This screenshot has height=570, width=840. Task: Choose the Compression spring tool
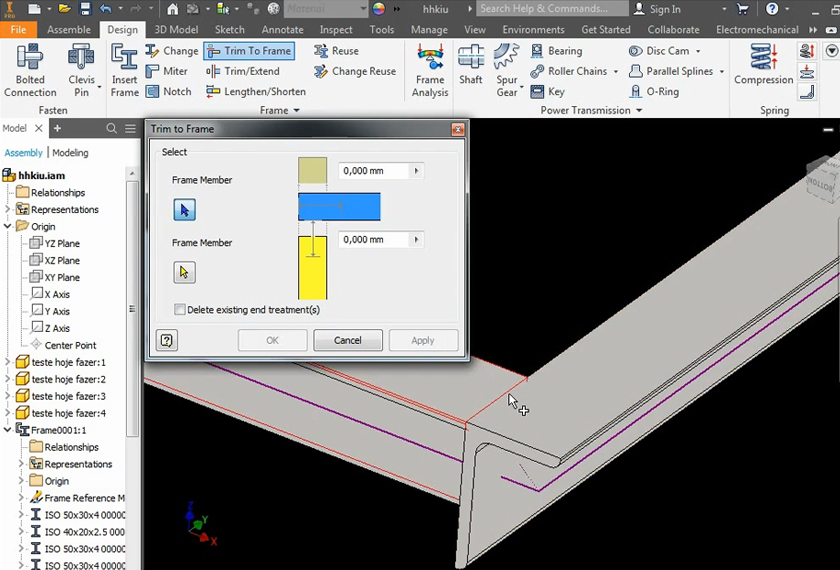(x=763, y=58)
